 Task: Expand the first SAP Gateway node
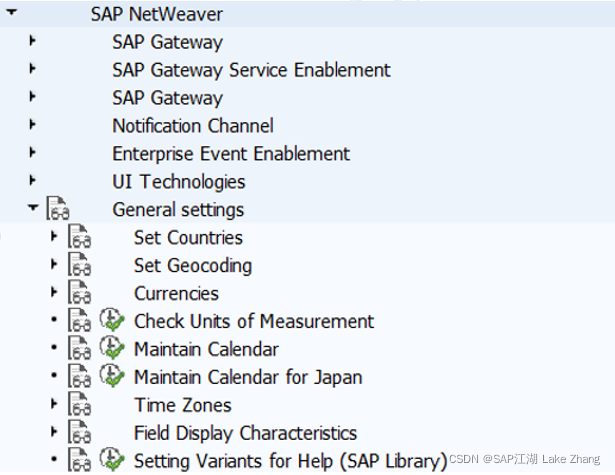[x=33, y=40]
